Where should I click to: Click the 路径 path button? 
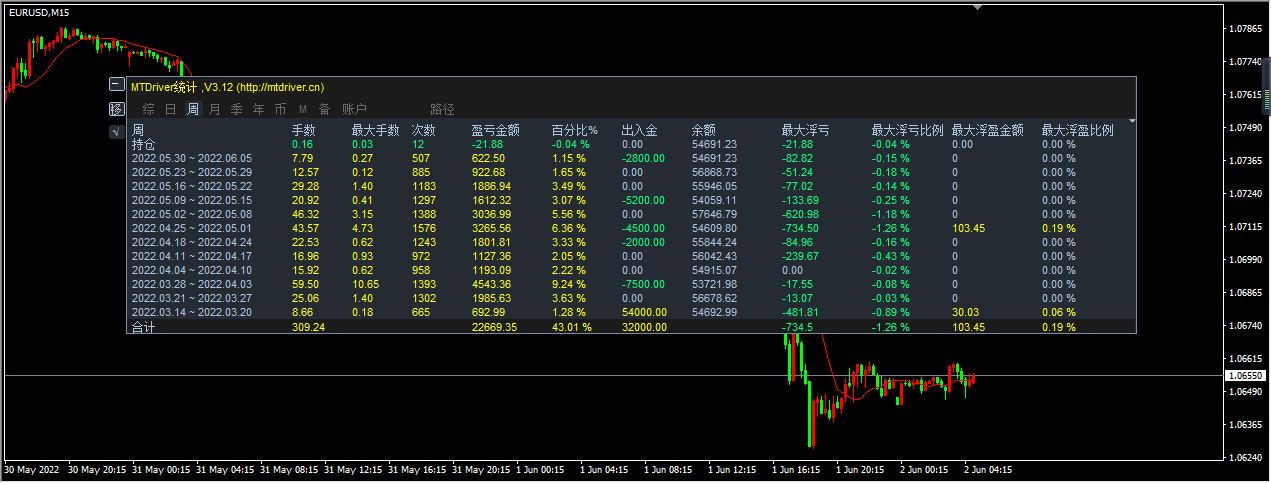(442, 109)
